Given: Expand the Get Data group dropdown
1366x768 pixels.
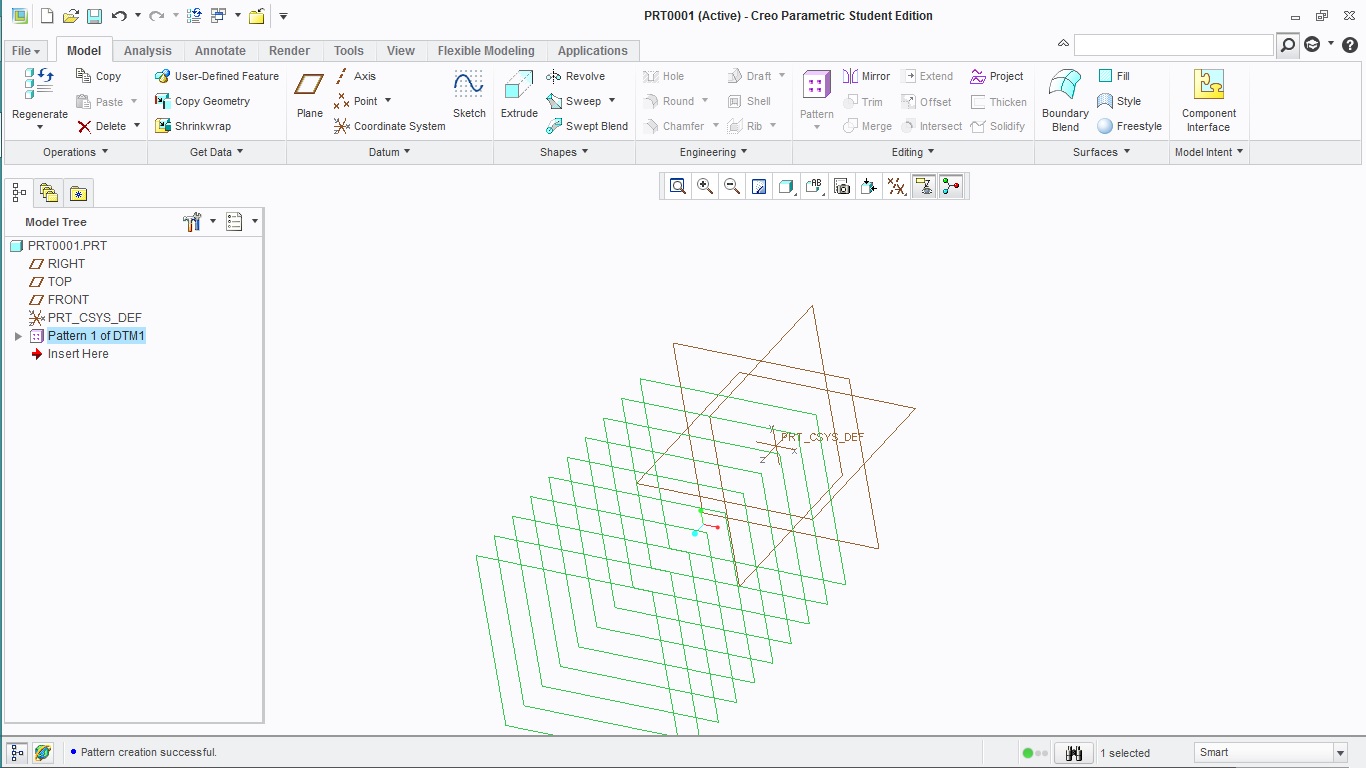Looking at the screenshot, I should [217, 152].
